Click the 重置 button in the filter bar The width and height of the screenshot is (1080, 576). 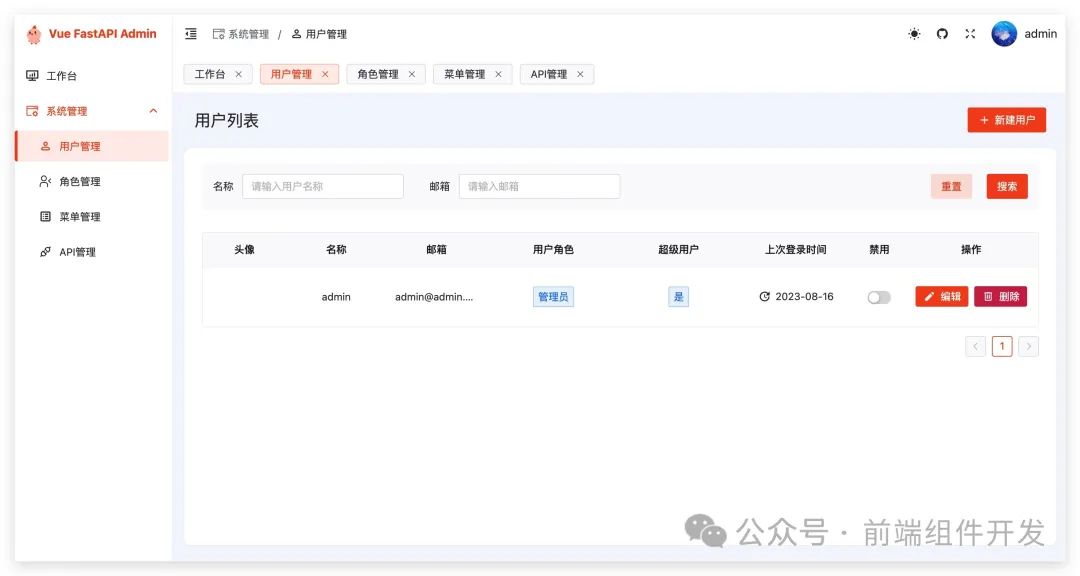[950, 186]
